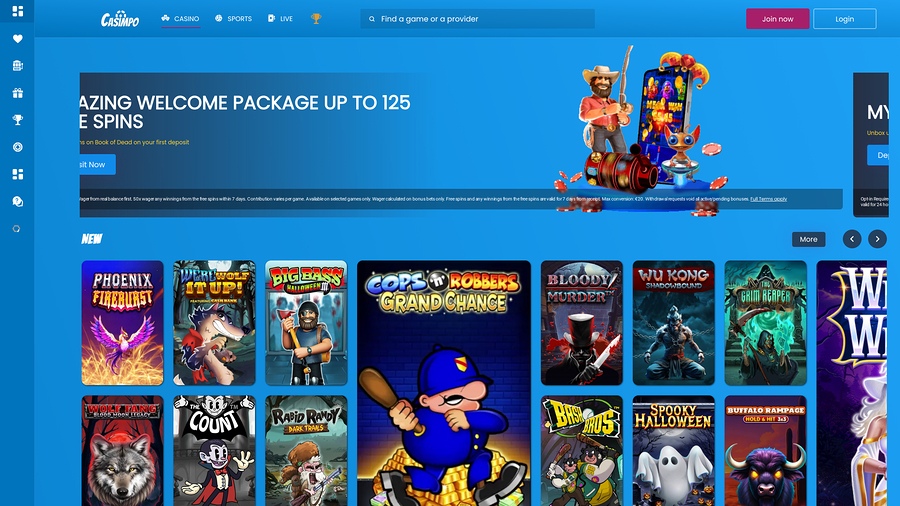The height and width of the screenshot is (506, 900).
Task: Click the More button in New section
Action: pos(808,239)
